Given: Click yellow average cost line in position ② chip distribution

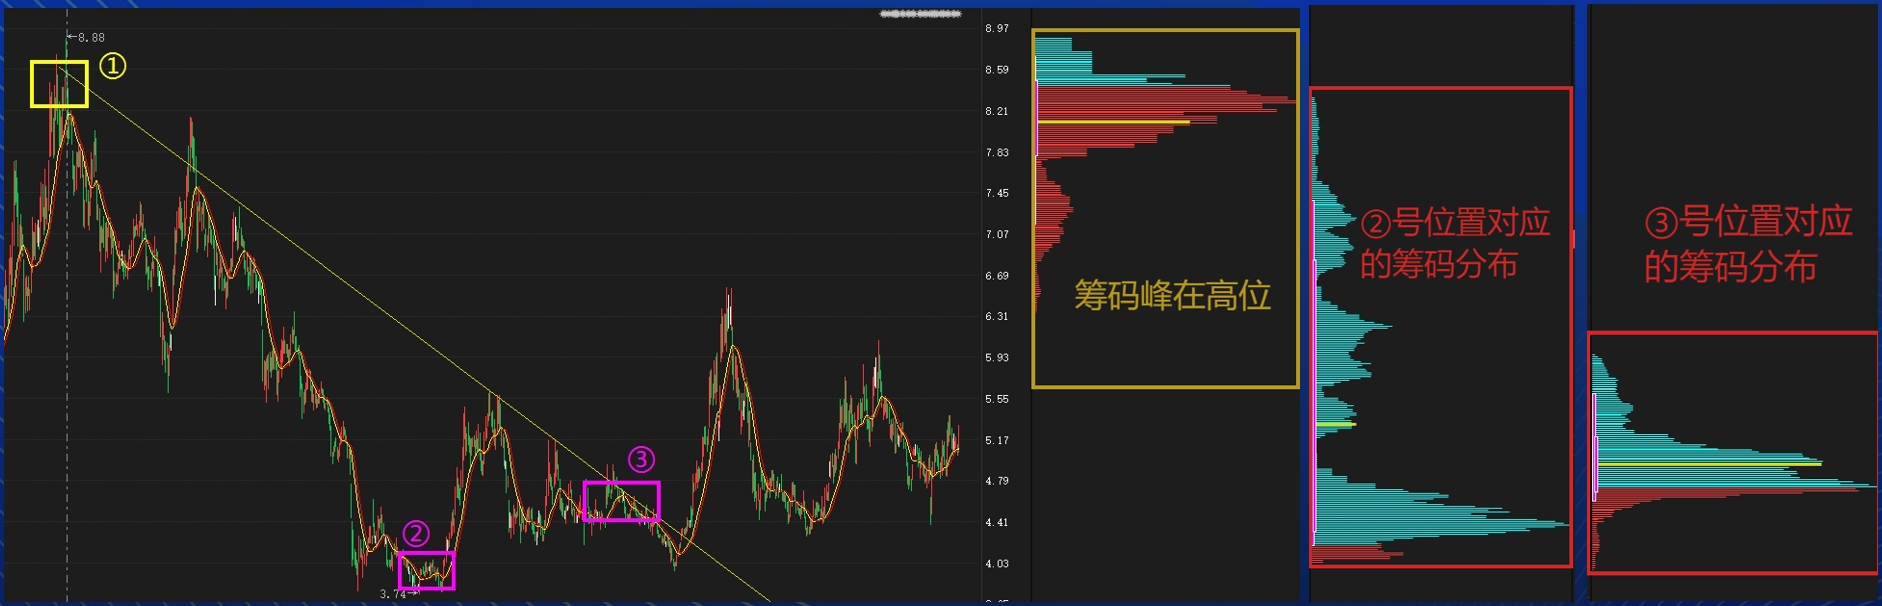Looking at the screenshot, I should point(1335,425).
